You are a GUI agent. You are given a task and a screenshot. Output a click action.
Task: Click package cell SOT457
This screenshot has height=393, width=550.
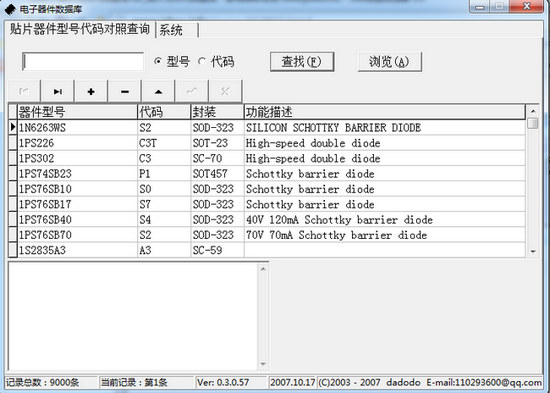click(x=217, y=174)
